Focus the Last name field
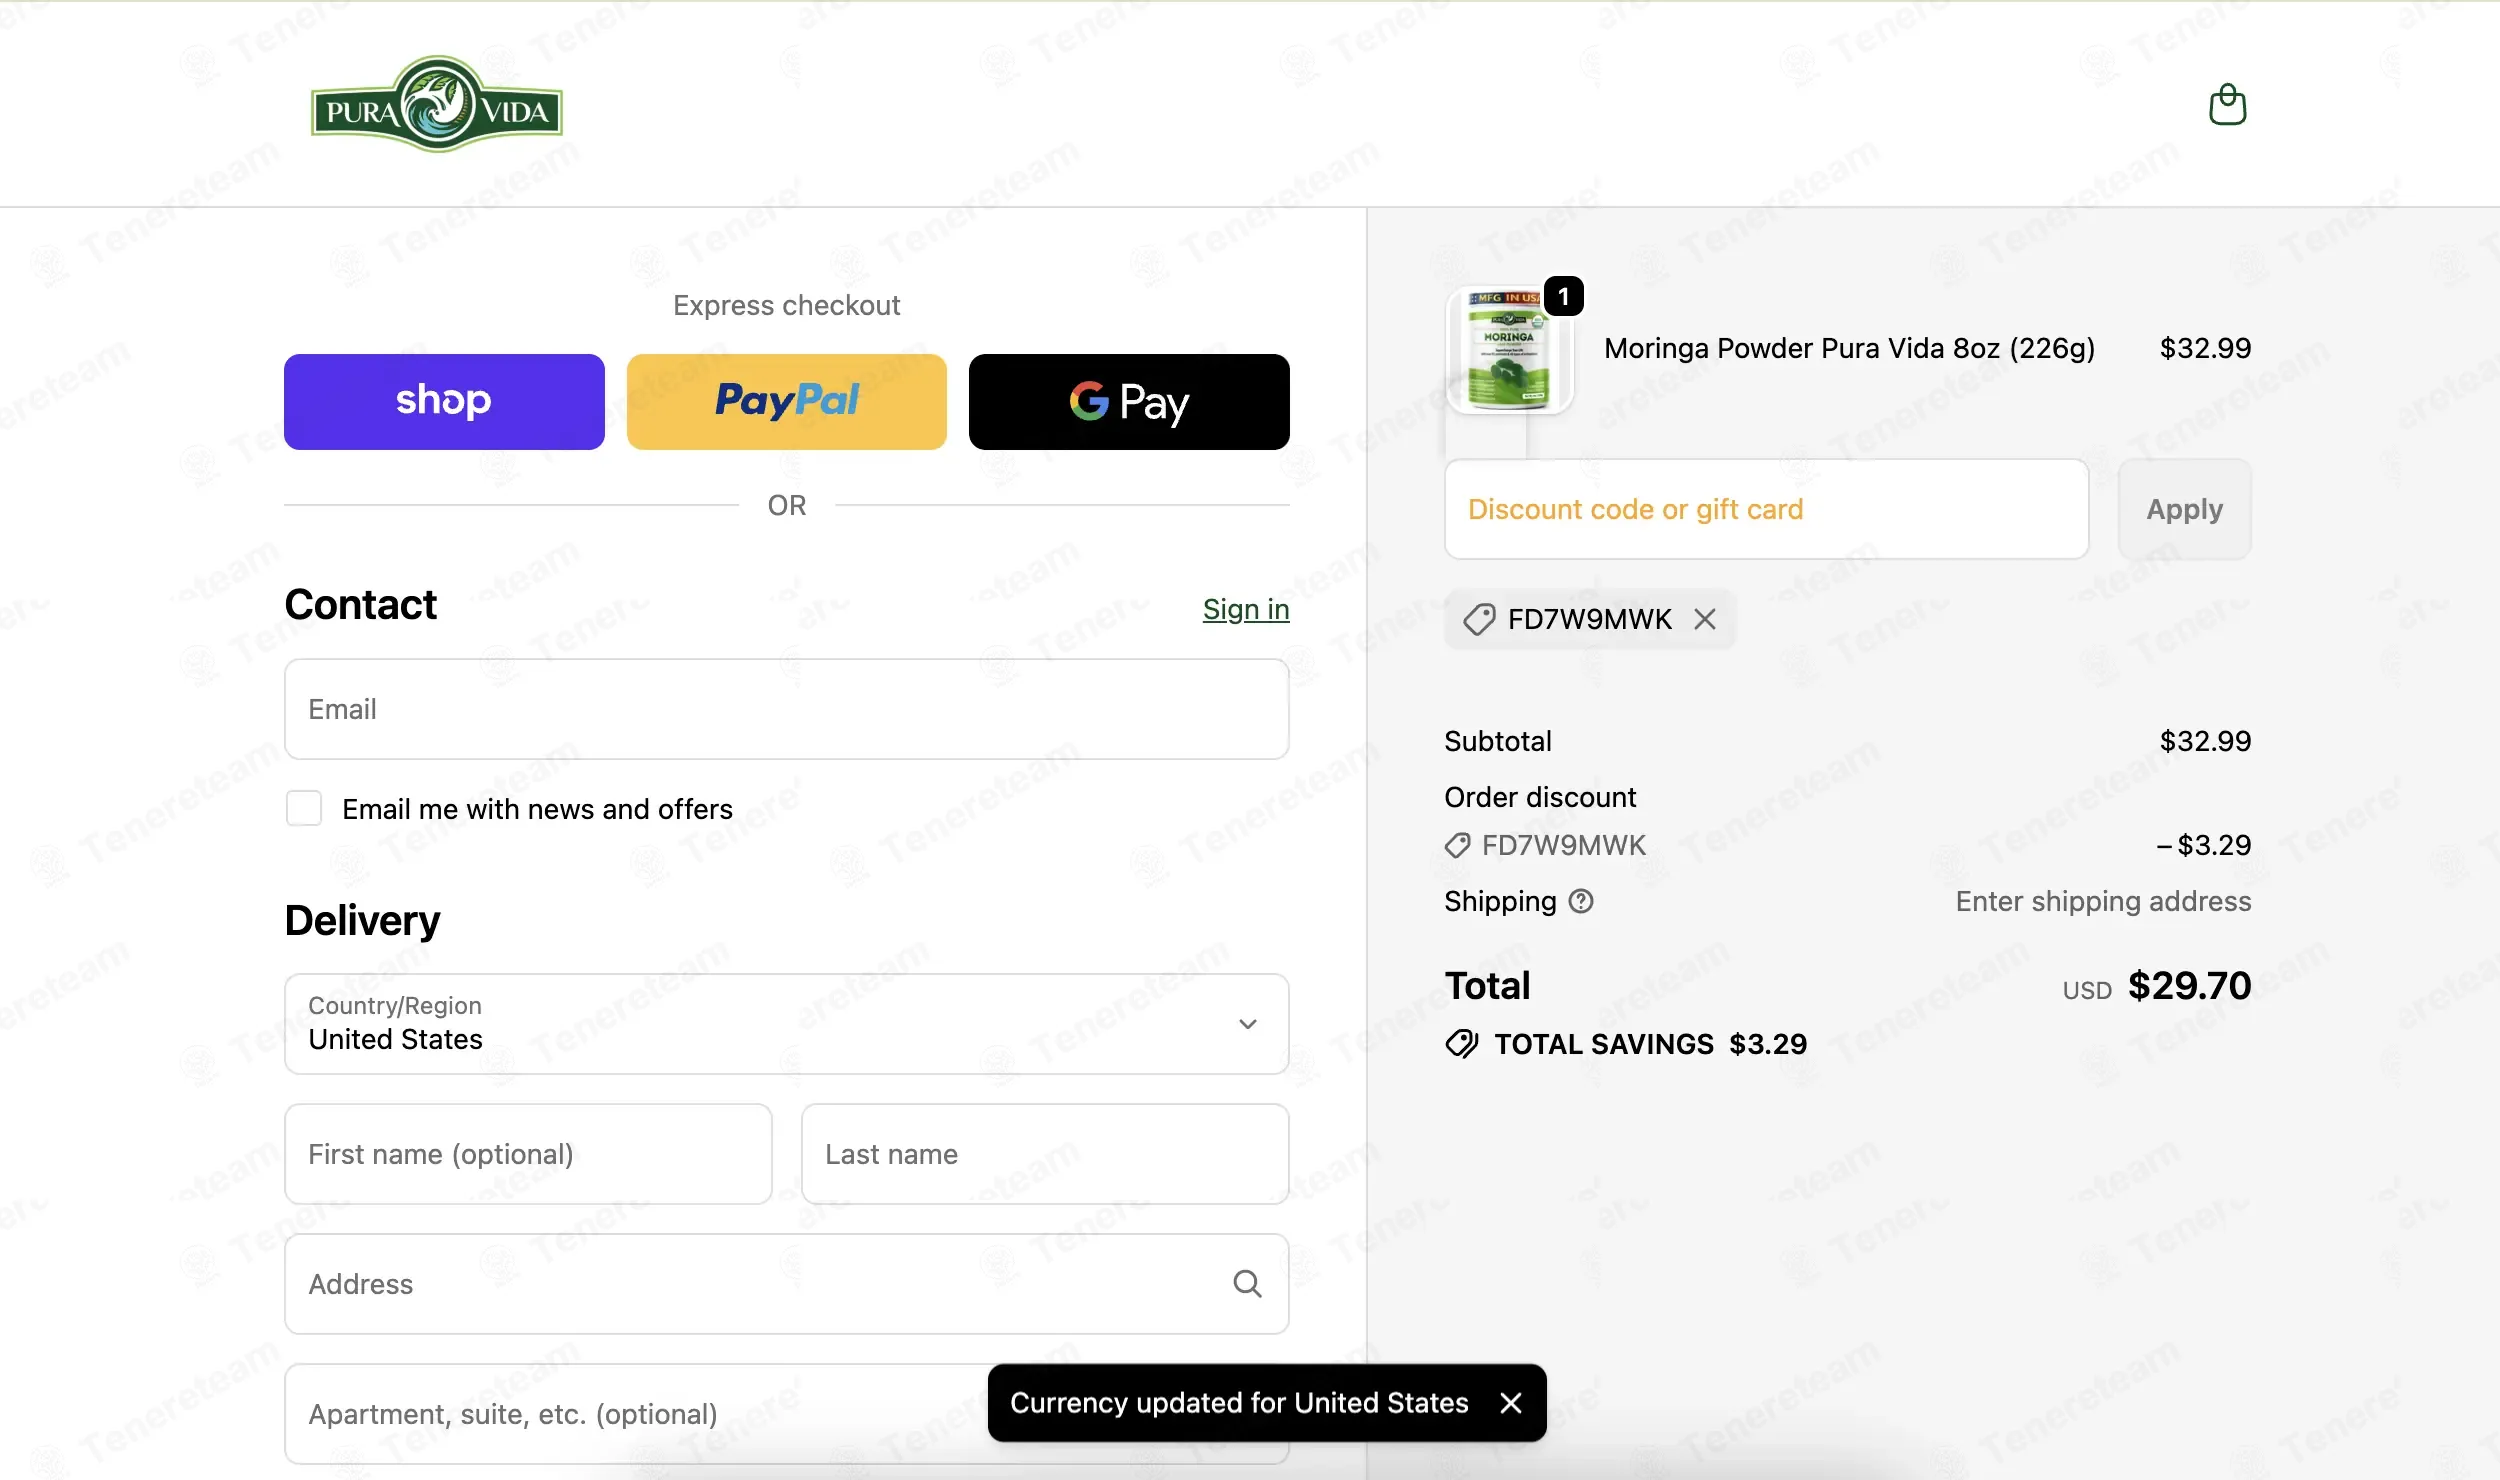The image size is (2500, 1480). (1045, 1154)
